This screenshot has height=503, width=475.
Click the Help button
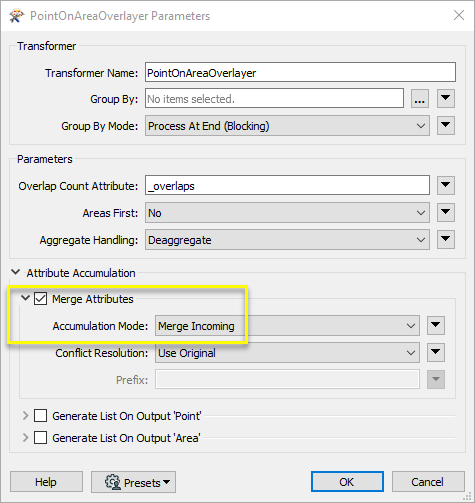click(x=46, y=482)
